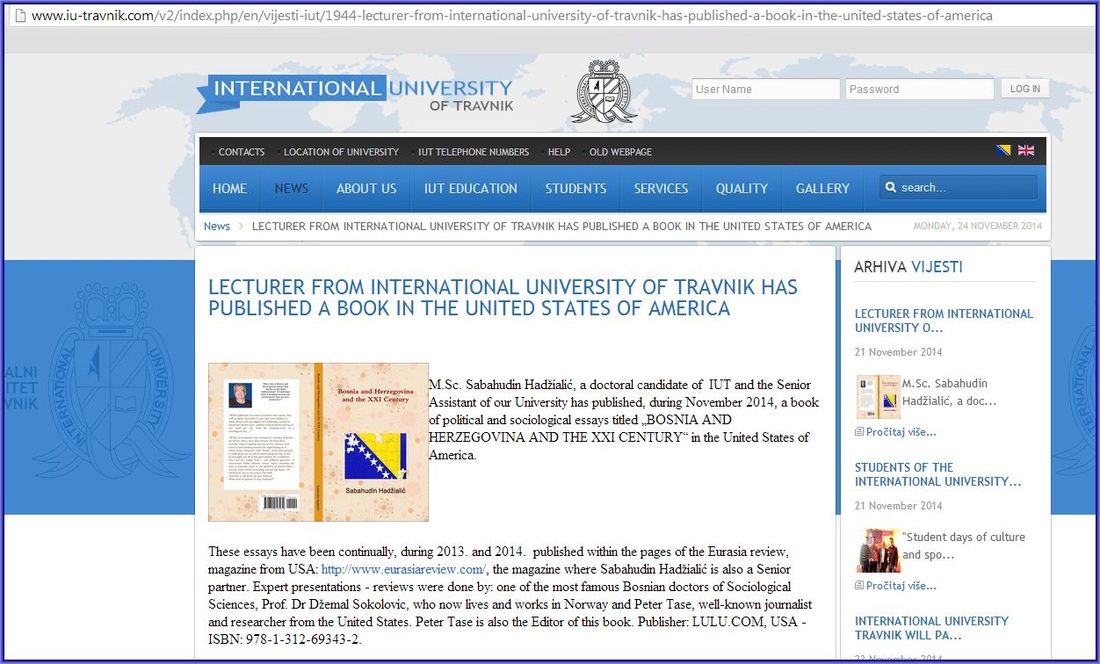Viewport: 1100px width, 664px height.
Task: Open the CONTACTS link
Action: coord(241,151)
